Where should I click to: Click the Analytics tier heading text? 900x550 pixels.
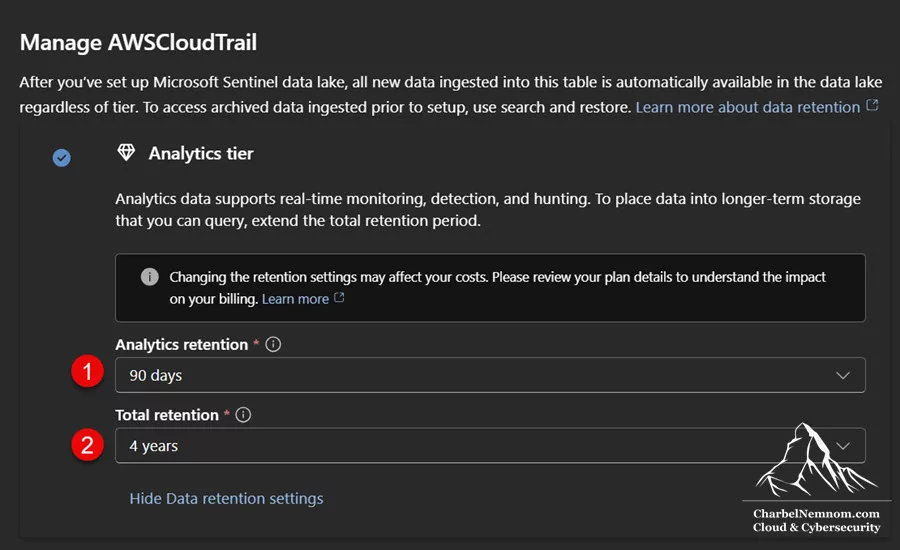click(x=201, y=153)
